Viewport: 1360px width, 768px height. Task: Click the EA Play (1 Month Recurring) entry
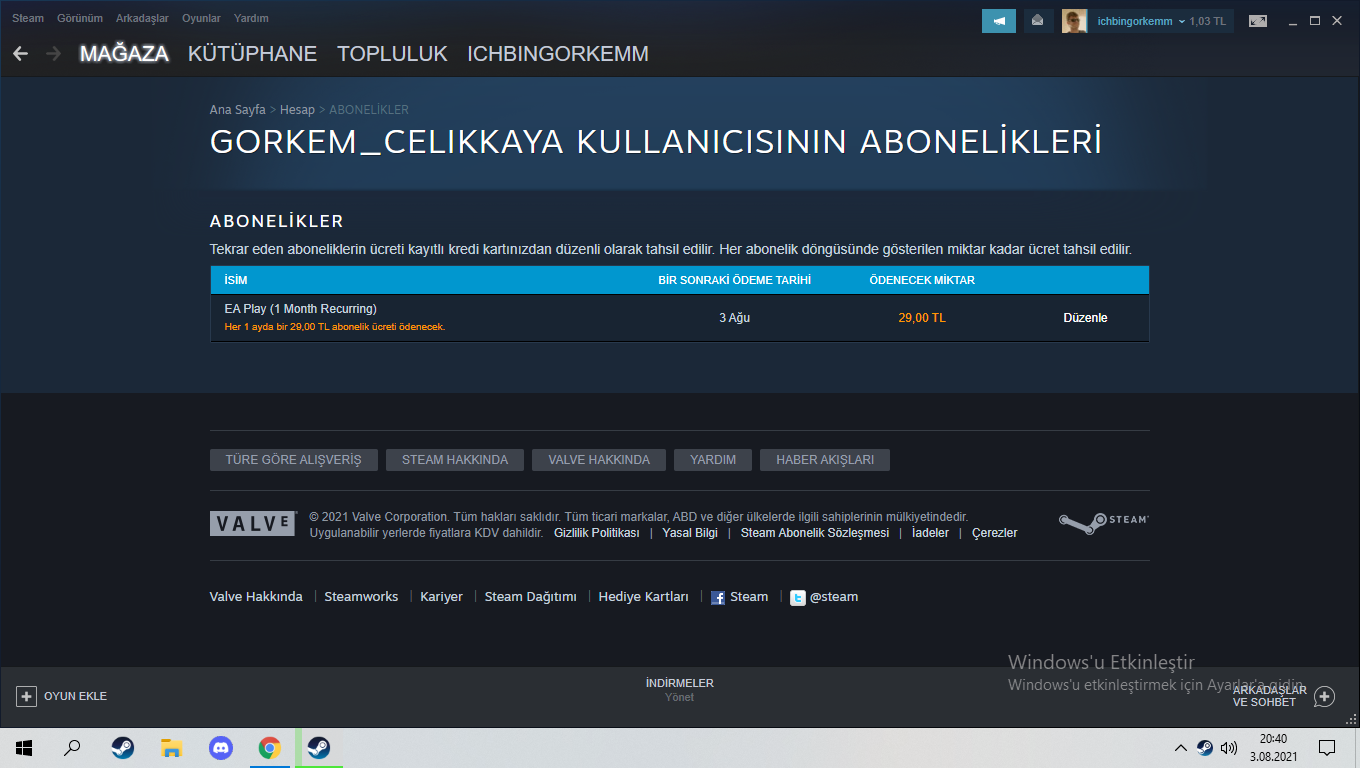point(301,309)
